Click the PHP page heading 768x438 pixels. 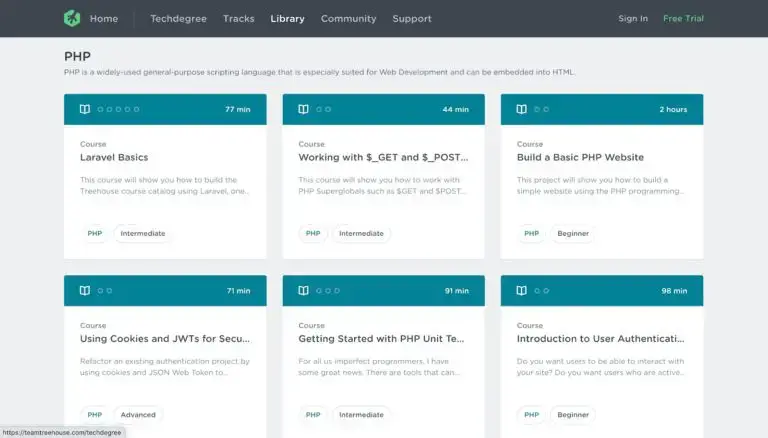pos(77,56)
